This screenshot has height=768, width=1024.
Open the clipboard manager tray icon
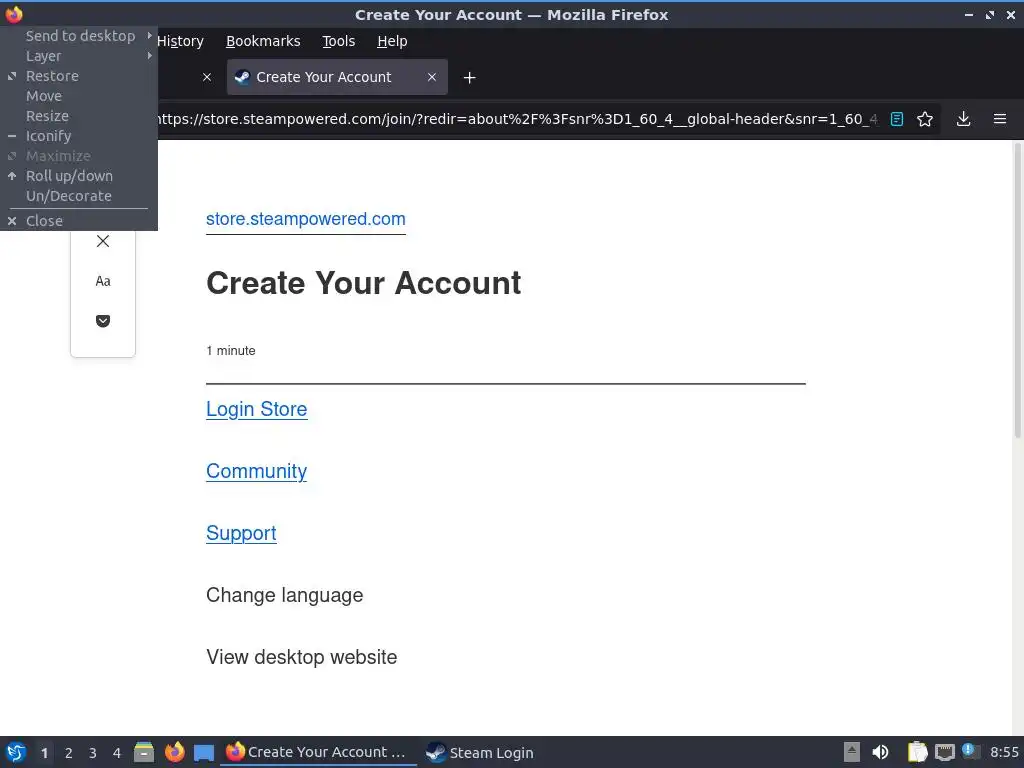[x=917, y=752]
